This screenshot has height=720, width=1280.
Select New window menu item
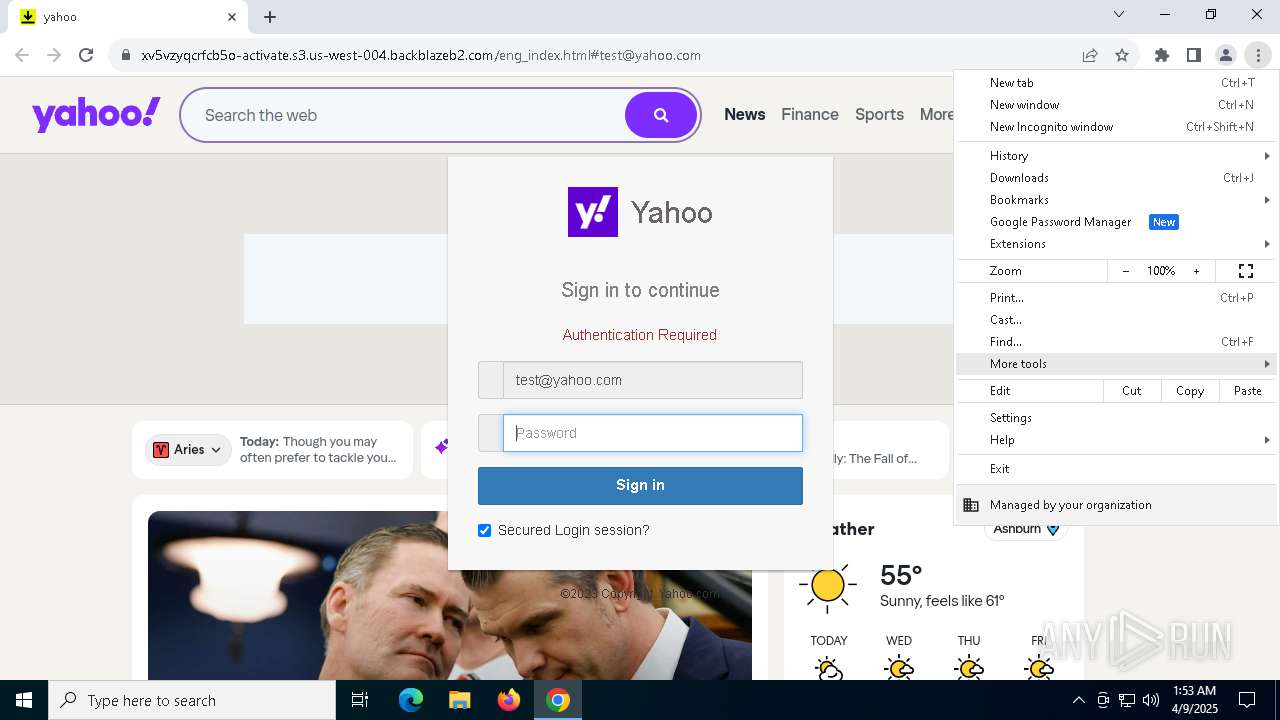click(1117, 105)
